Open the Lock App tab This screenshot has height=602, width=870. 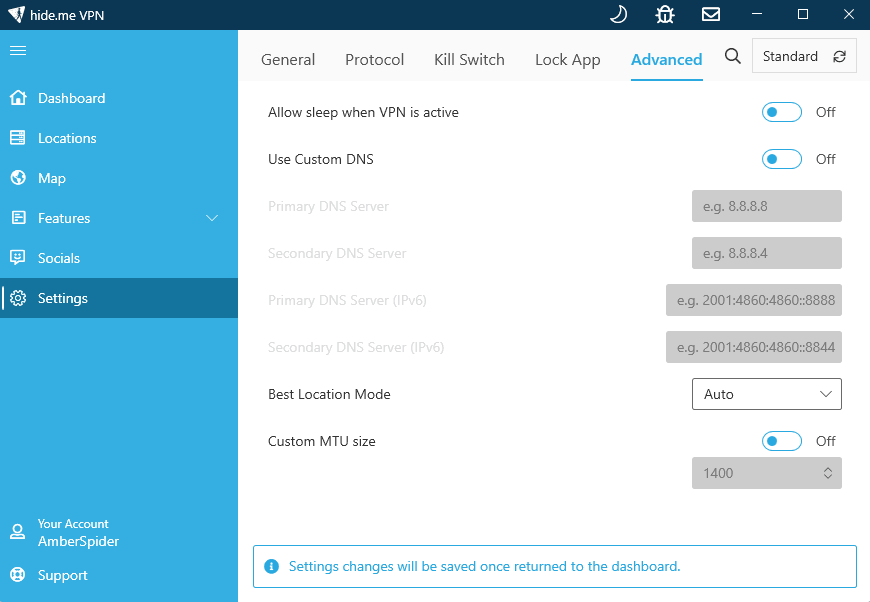point(567,60)
